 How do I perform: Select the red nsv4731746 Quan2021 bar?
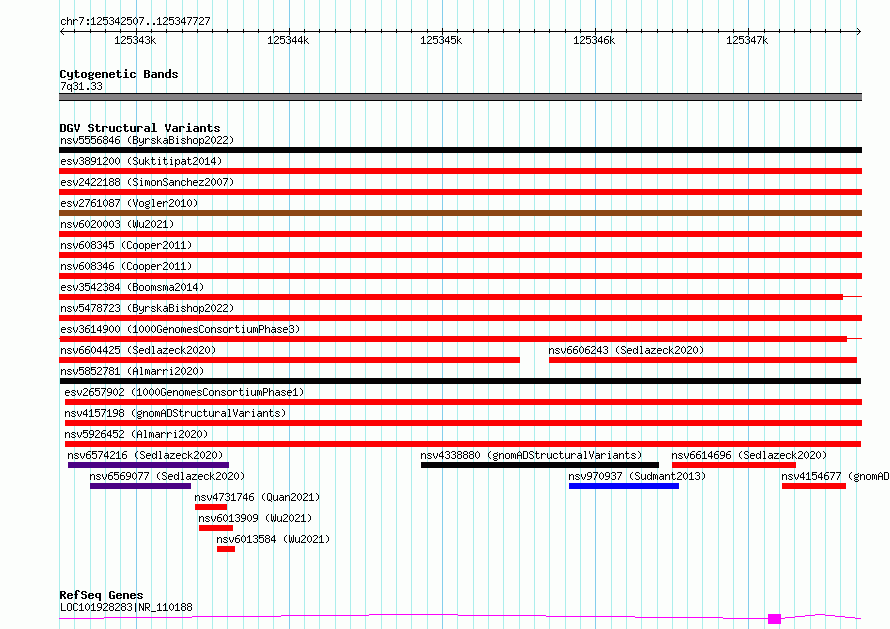(211, 507)
